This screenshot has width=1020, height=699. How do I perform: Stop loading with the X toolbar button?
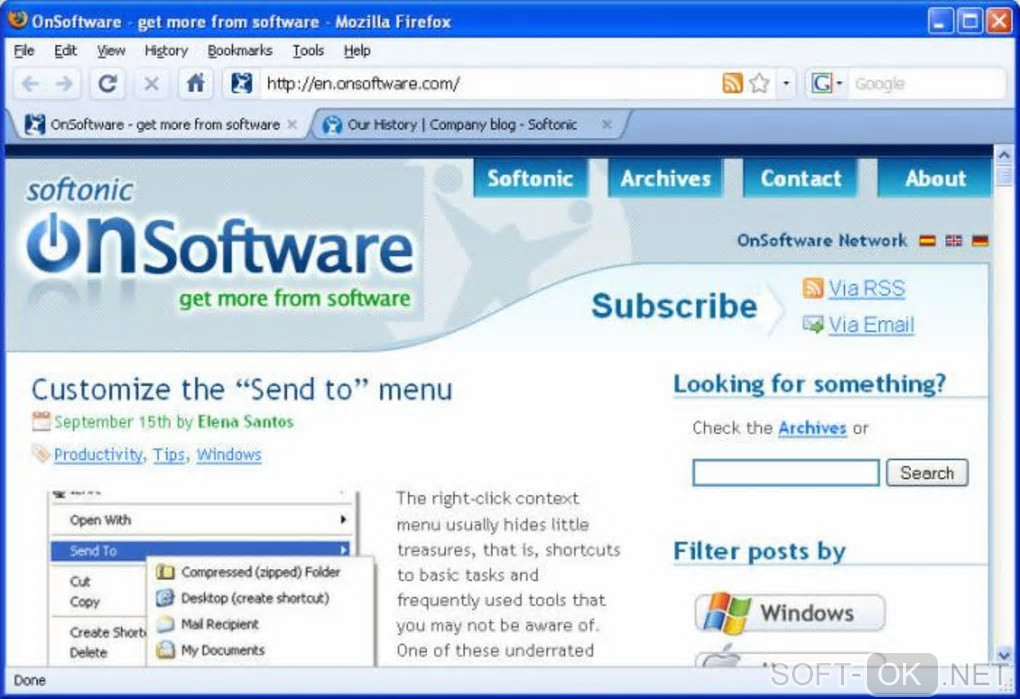pyautogui.click(x=152, y=83)
